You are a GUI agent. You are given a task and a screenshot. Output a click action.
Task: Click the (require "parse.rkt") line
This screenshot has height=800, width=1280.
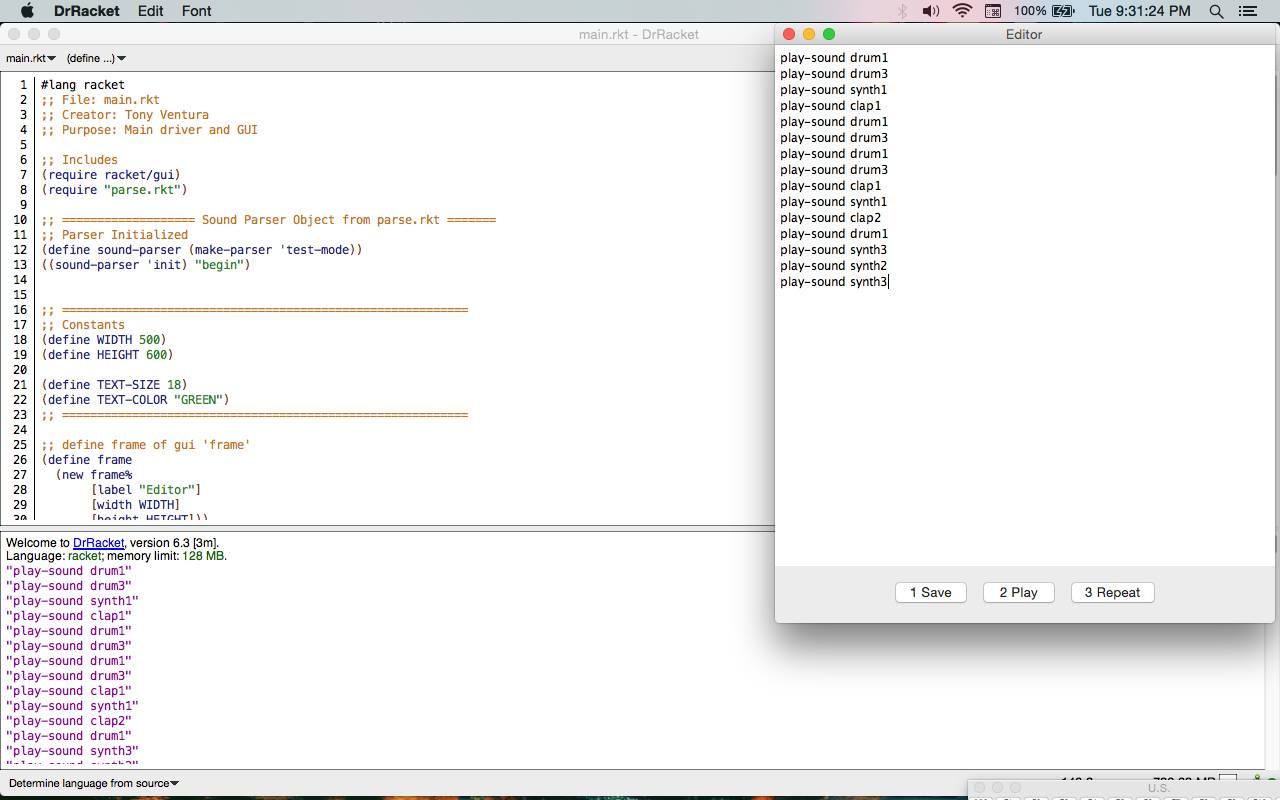(x=114, y=190)
